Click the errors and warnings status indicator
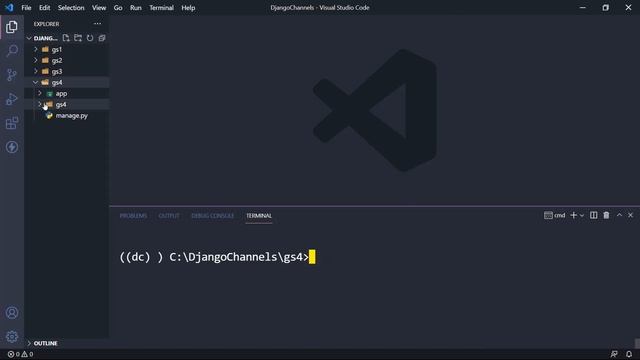The image size is (640, 360). click(x=20, y=354)
